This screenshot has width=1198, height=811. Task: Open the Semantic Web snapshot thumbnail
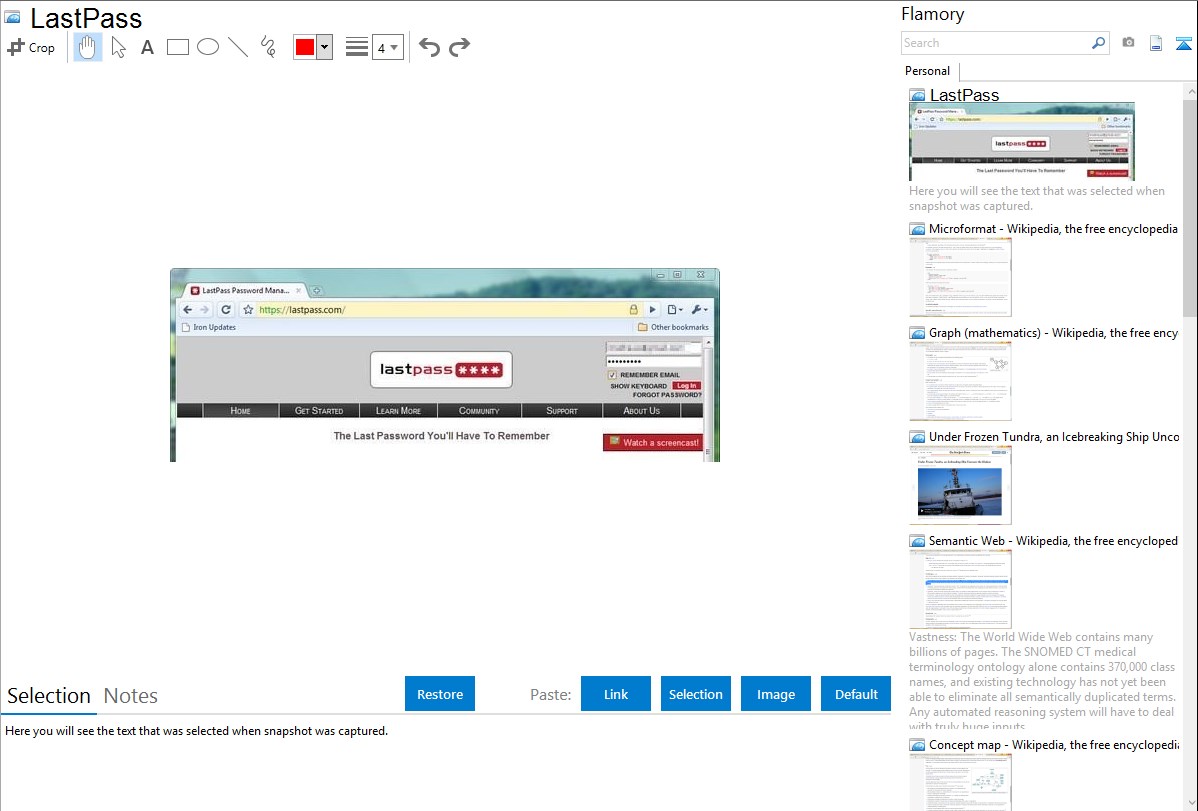coord(960,589)
